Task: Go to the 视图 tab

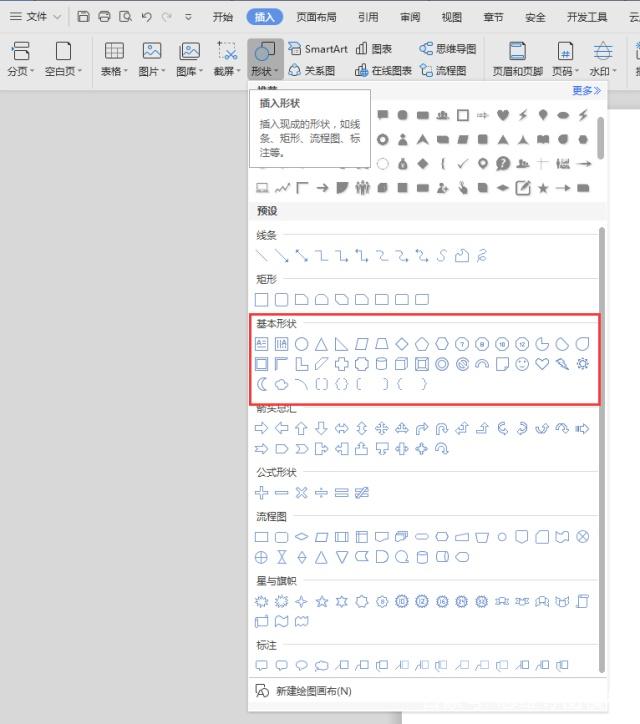Action: [x=452, y=17]
